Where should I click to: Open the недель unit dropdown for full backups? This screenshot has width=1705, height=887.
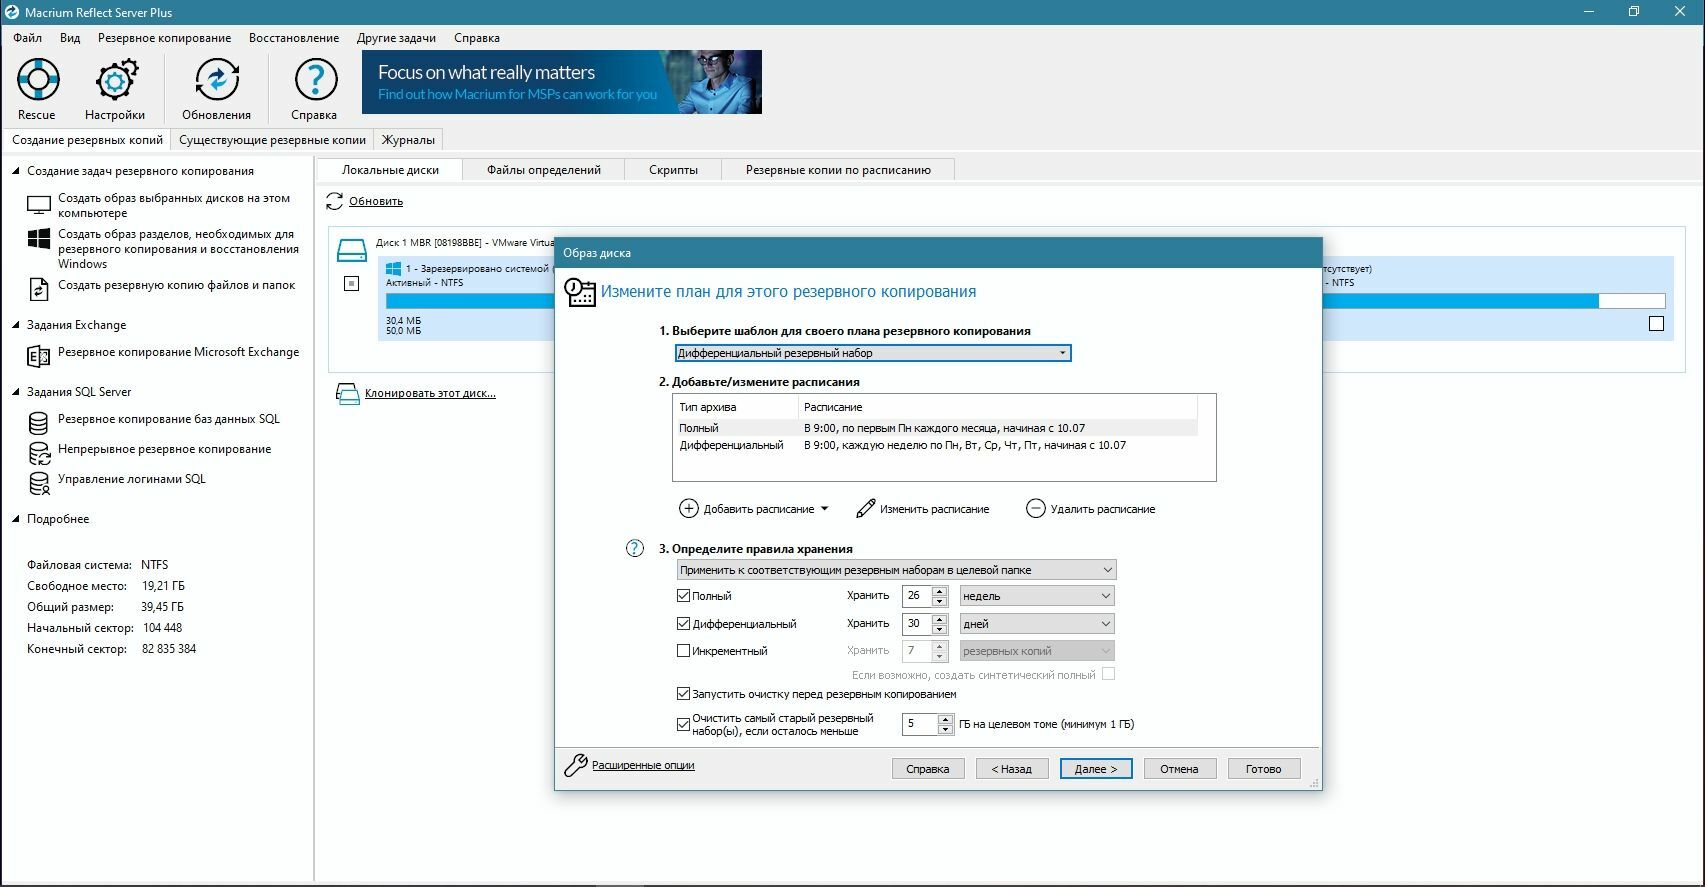1037,596
